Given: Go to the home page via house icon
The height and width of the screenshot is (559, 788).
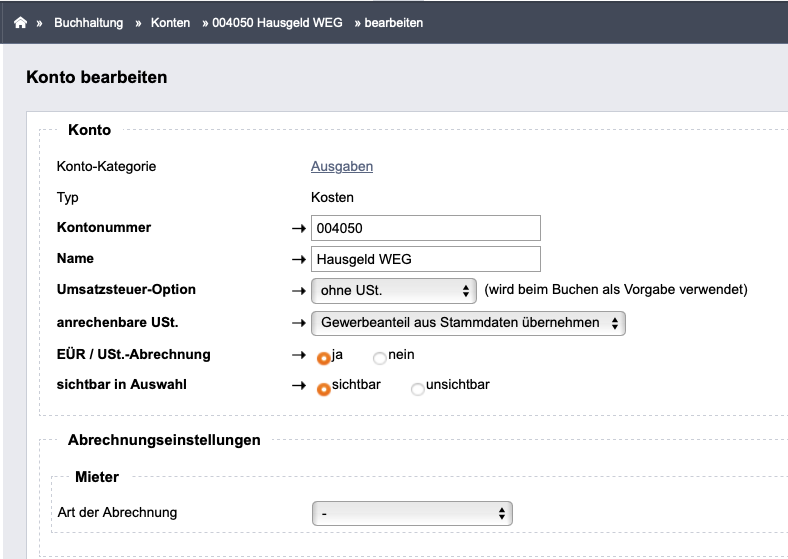Looking at the screenshot, I should tap(20, 23).
